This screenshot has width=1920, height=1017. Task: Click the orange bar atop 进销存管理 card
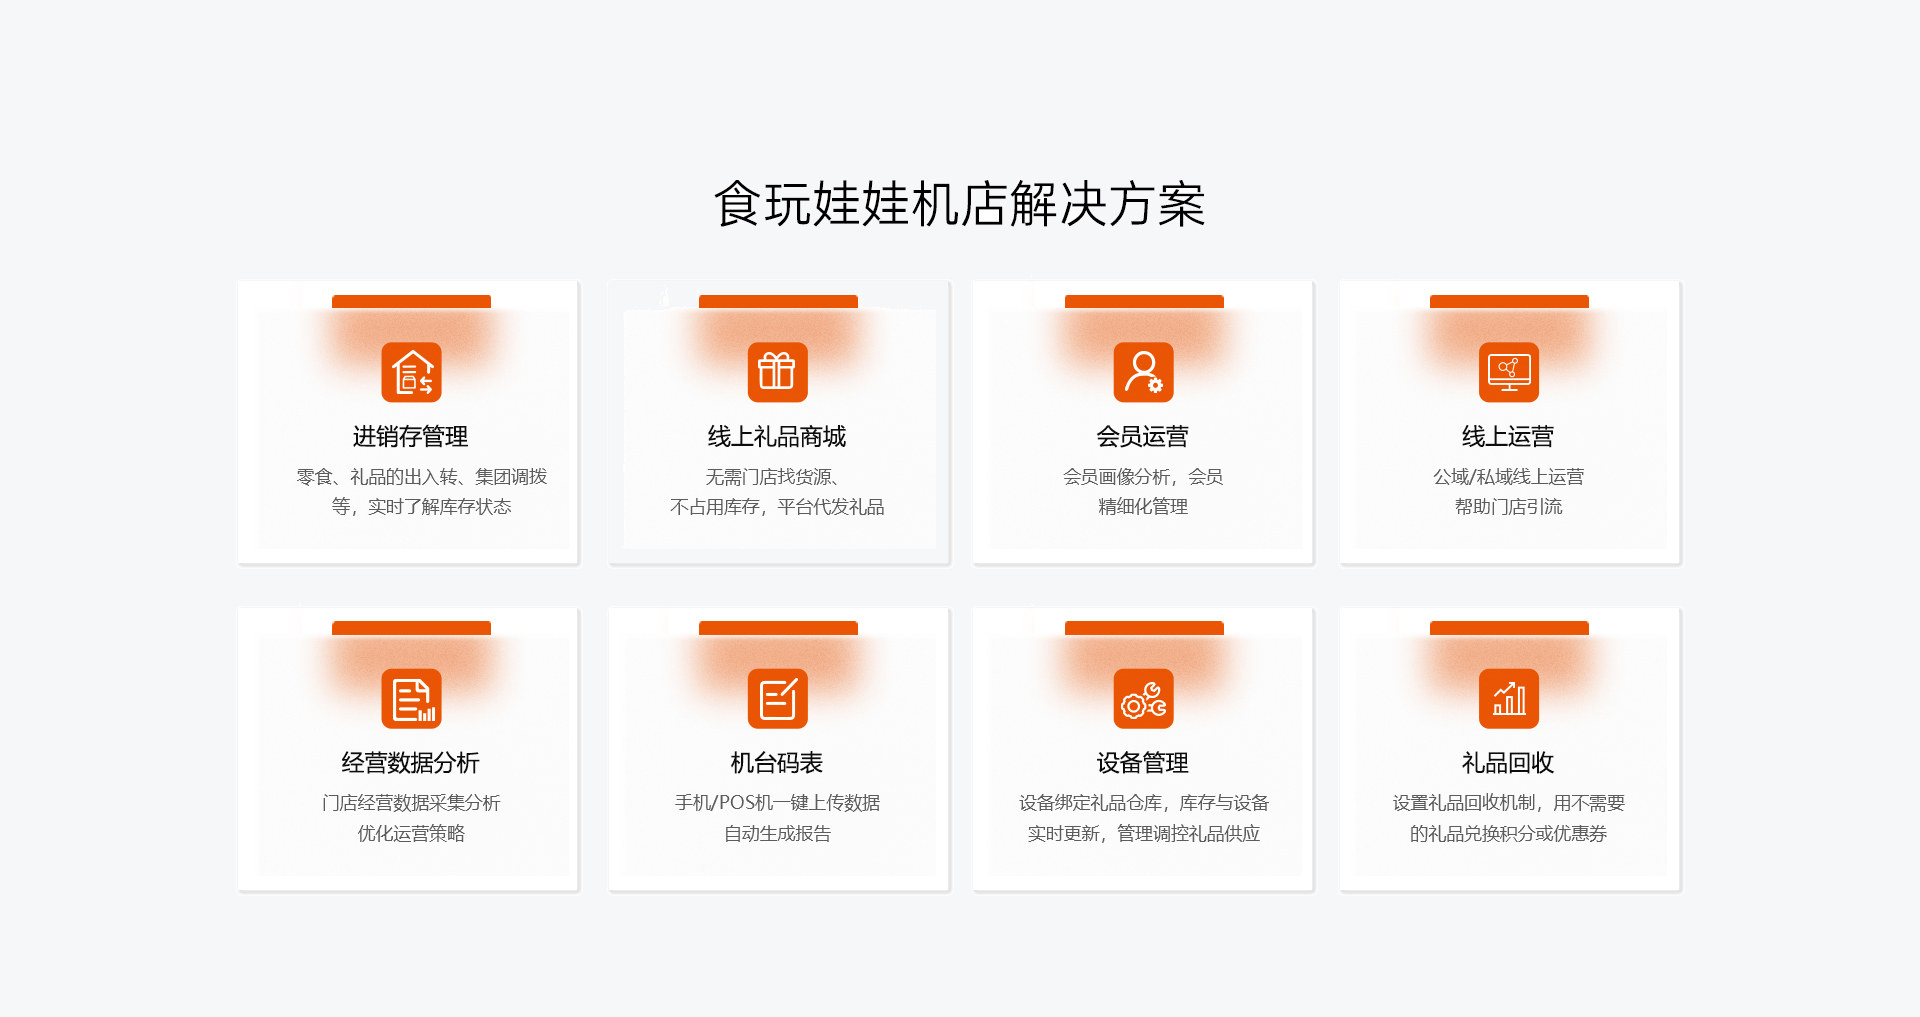(411, 301)
